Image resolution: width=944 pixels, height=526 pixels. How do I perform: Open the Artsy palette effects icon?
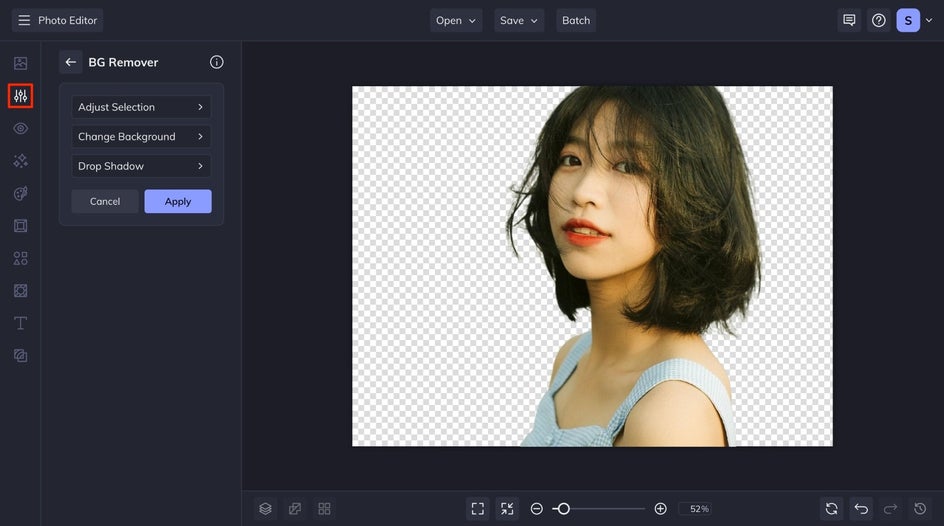pos(20,193)
